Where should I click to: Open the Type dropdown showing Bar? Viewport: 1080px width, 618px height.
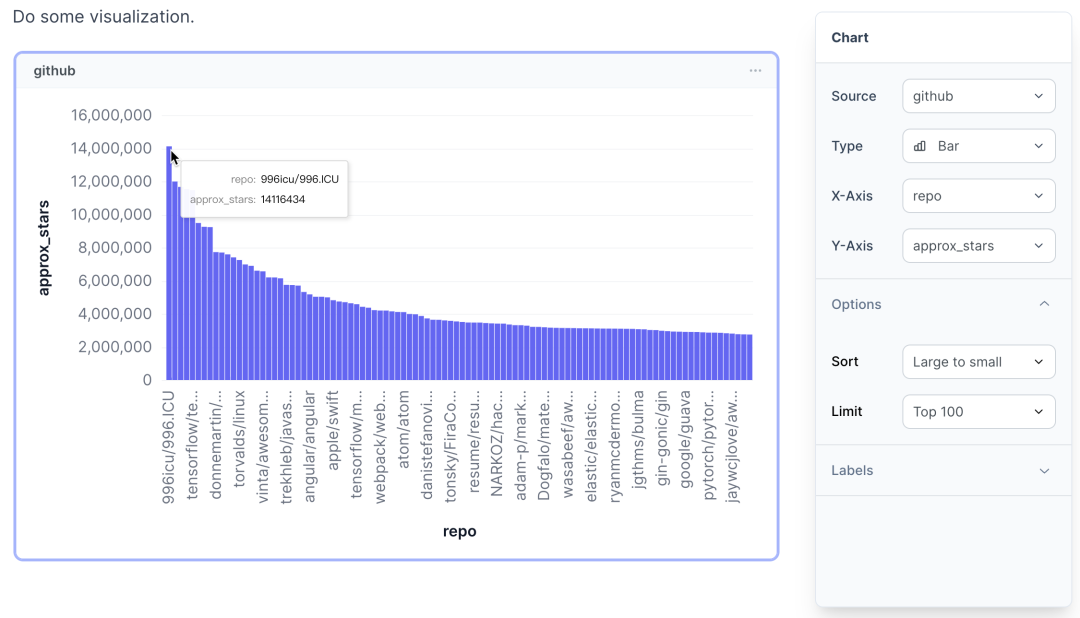(x=978, y=146)
